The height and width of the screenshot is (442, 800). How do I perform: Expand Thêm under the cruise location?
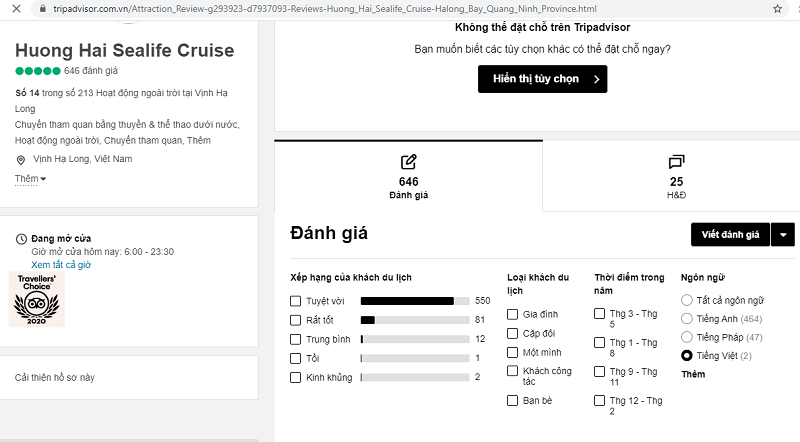(x=30, y=179)
